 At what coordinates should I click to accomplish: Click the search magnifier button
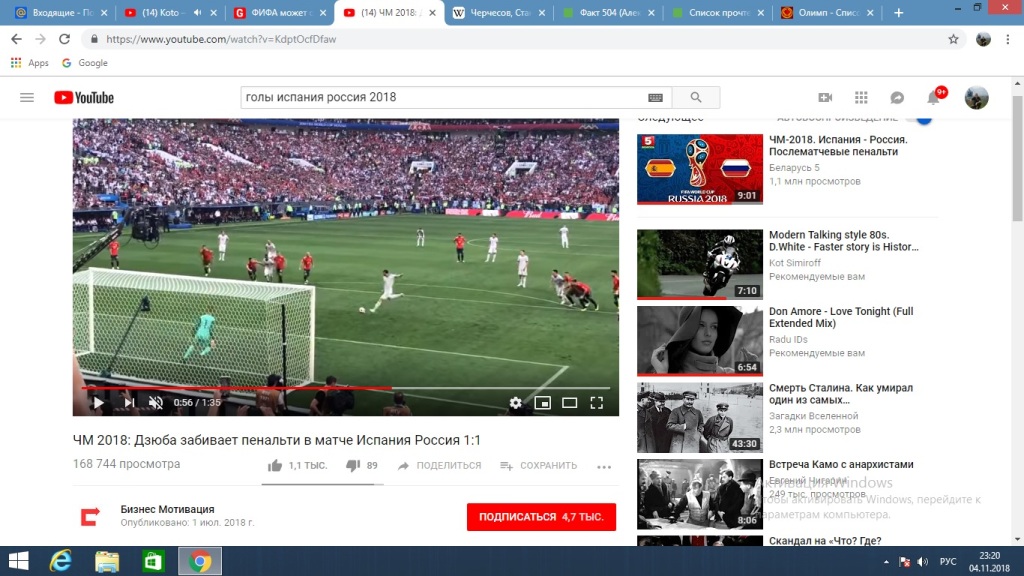tap(696, 97)
